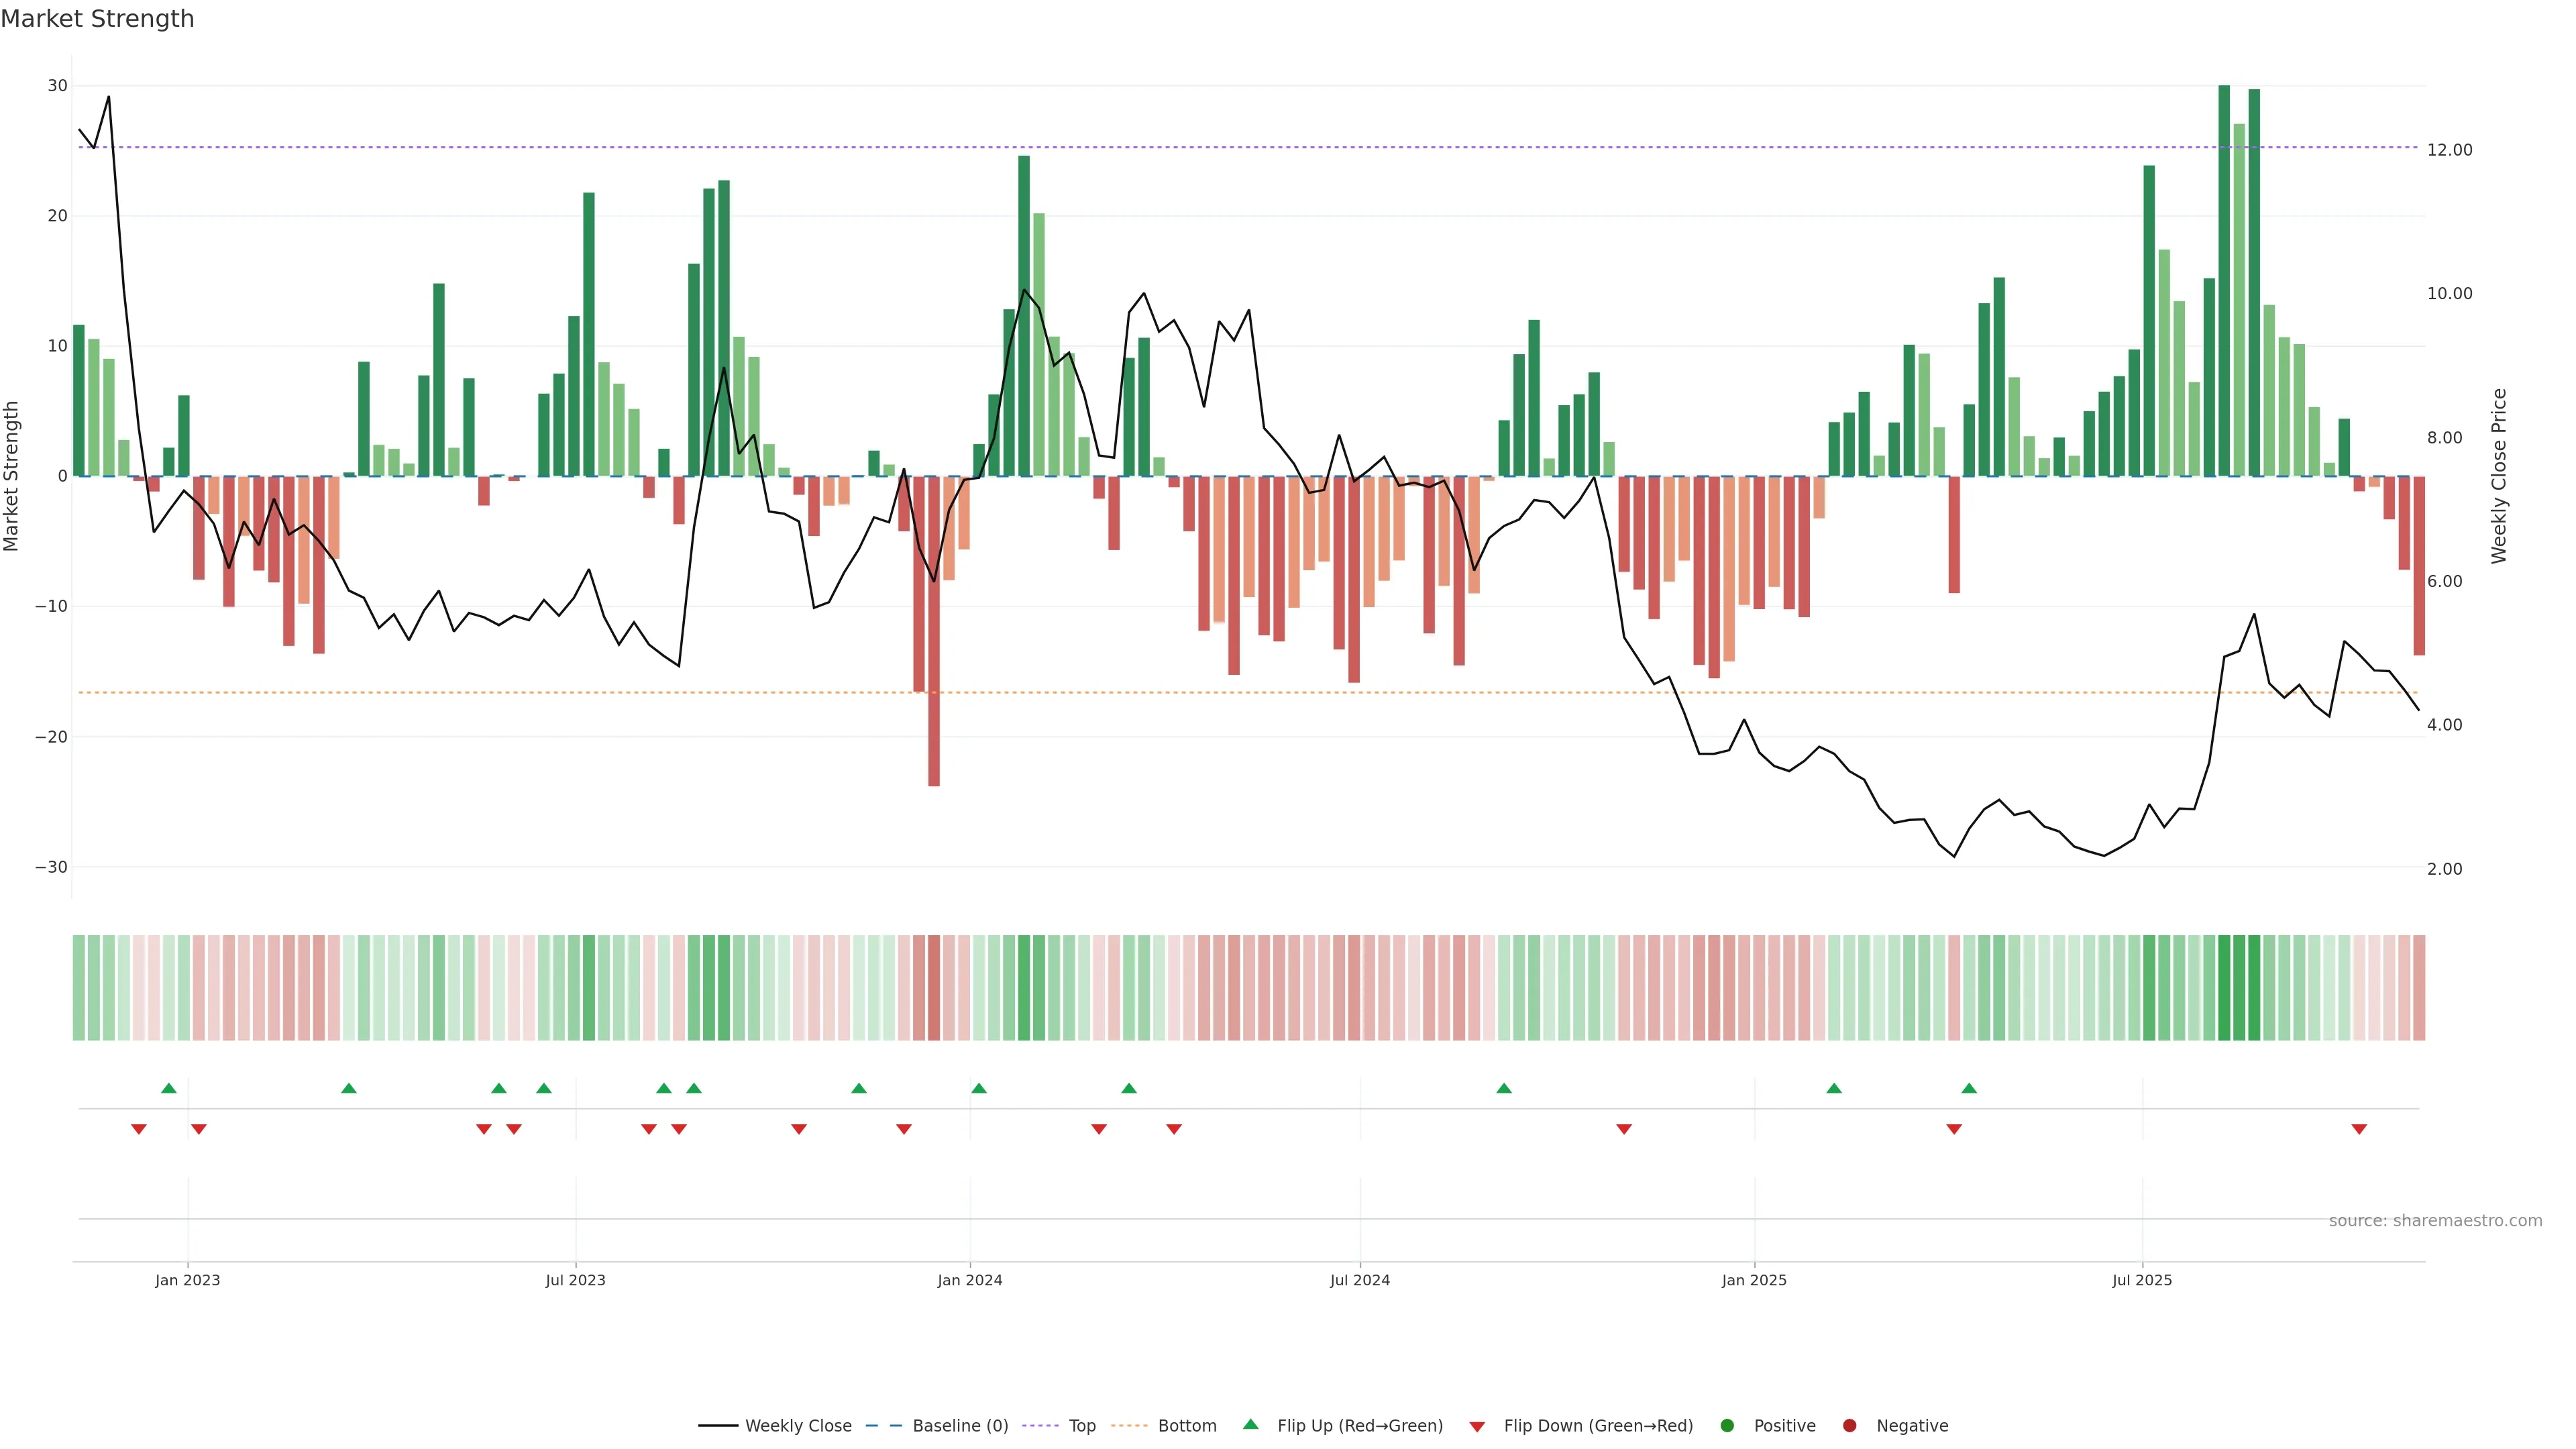Click the Jan 2024 x-axis label
2576x1449 pixels.
[969, 1280]
